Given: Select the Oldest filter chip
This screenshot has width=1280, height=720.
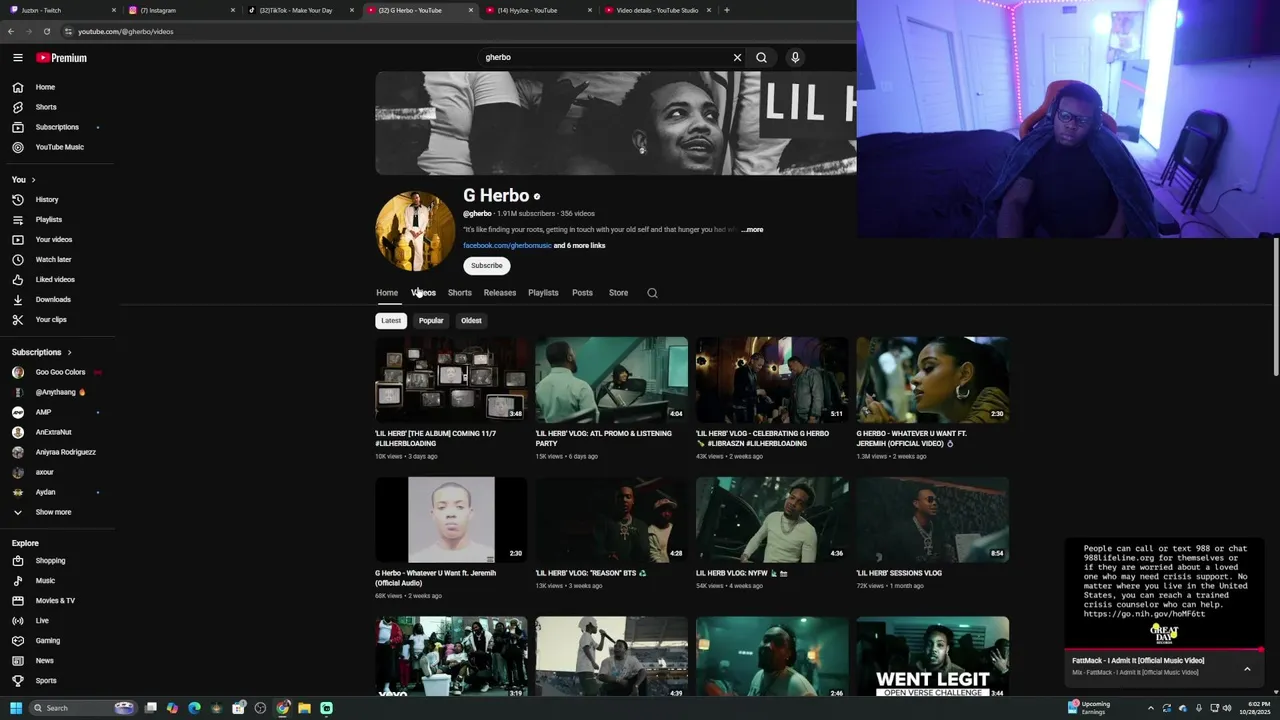Looking at the screenshot, I should (x=471, y=321).
